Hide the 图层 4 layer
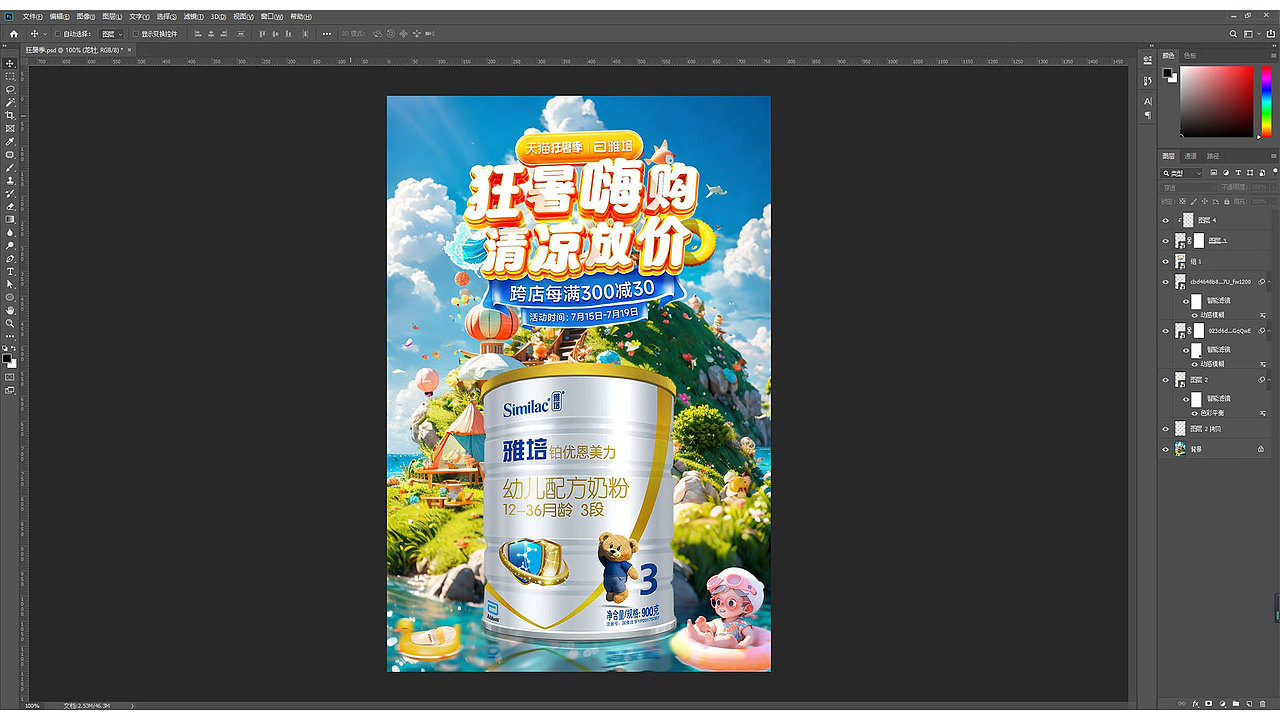Viewport: 1280px width, 720px height. point(1165,220)
